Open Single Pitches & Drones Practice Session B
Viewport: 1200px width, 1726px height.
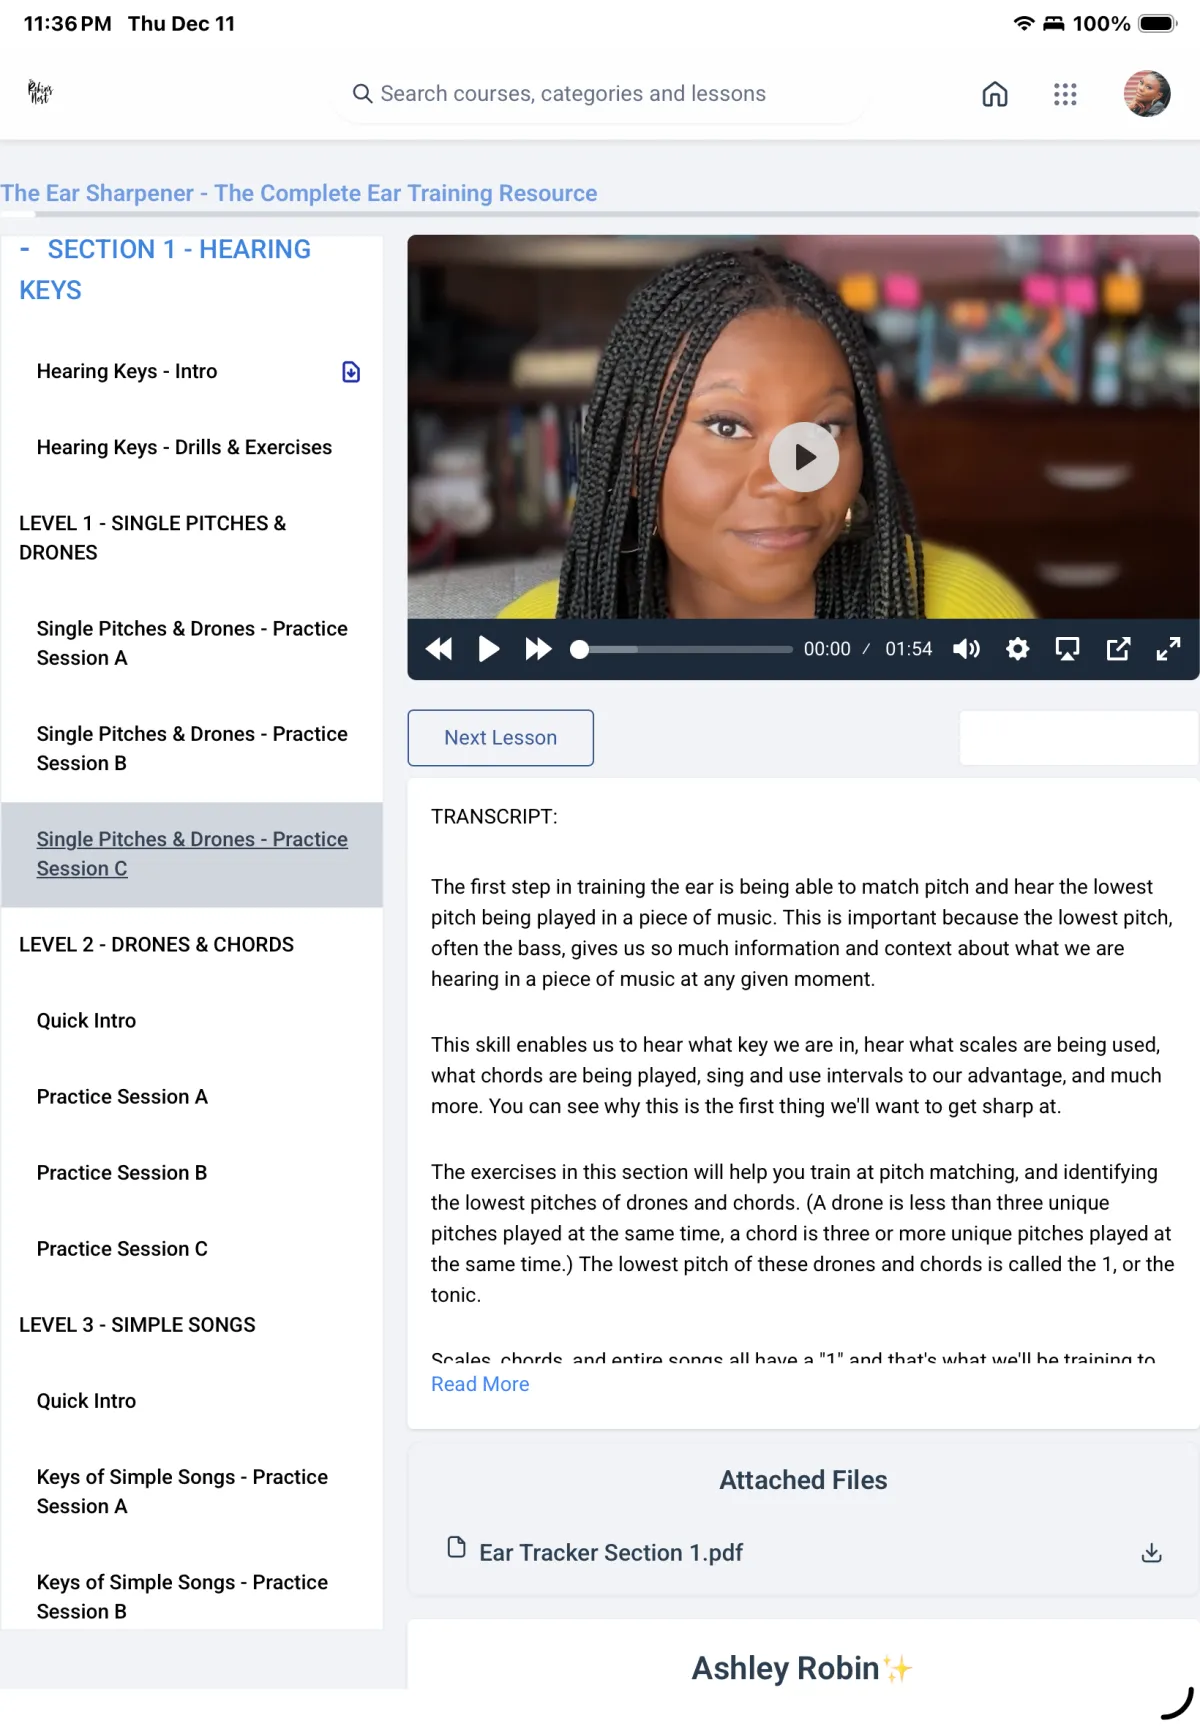click(192, 748)
